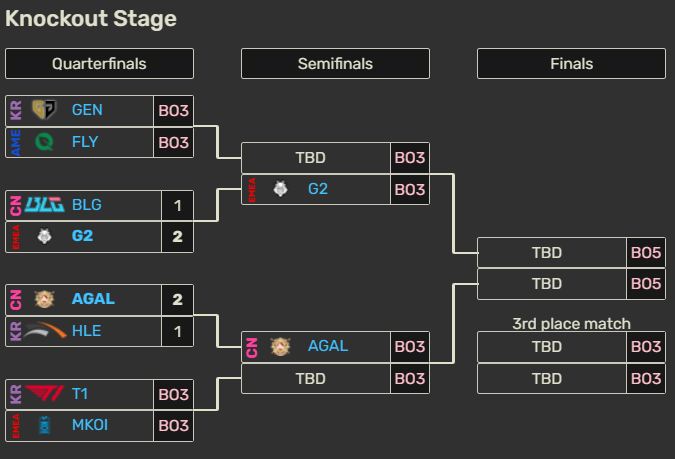Screen dimensions: 675x459
Task: Click the MKOI team logo icon
Action: (x=45, y=426)
